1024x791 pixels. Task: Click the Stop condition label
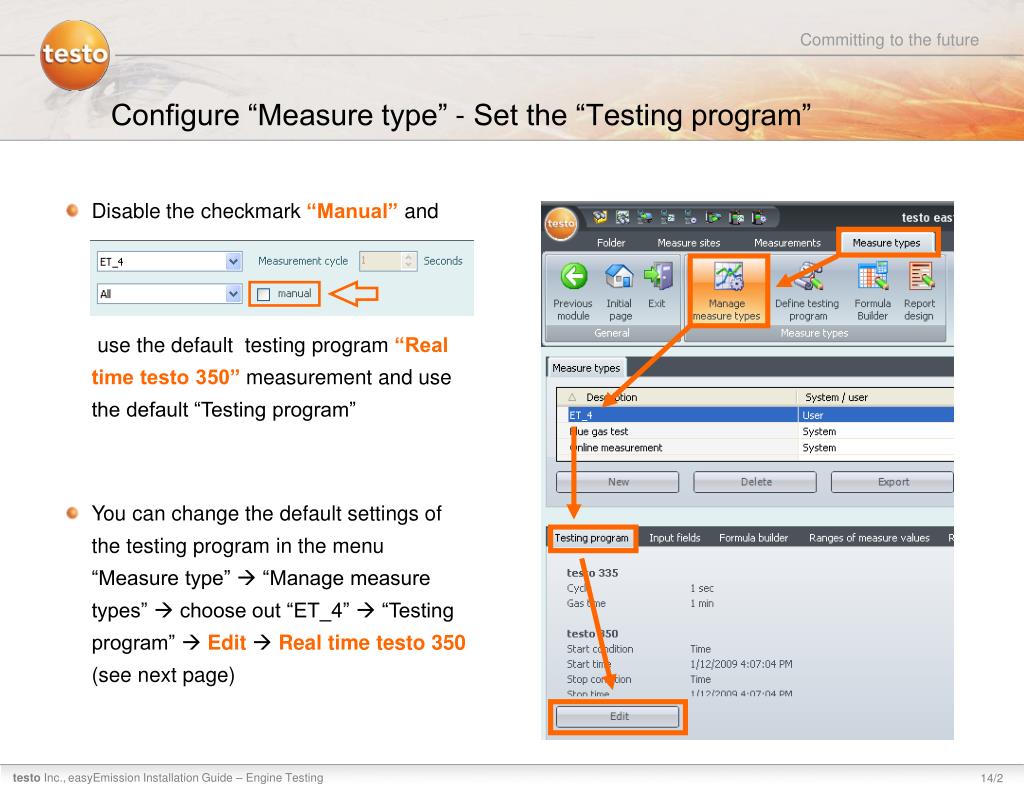click(x=599, y=679)
